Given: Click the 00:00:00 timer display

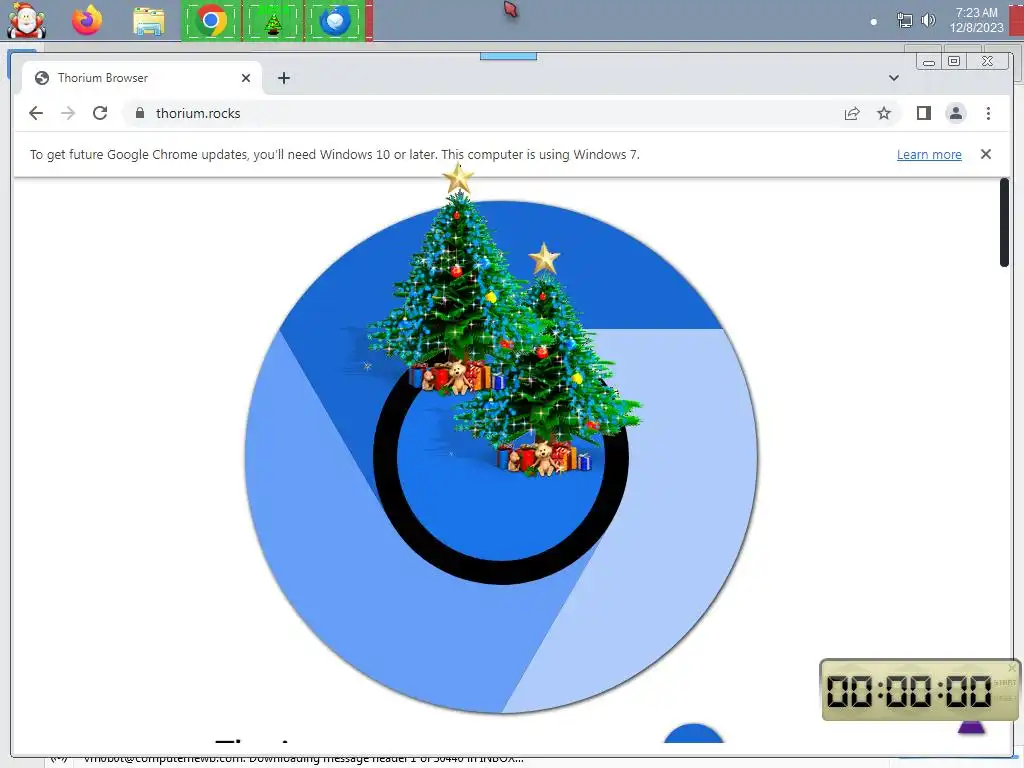Looking at the screenshot, I should 908,691.
